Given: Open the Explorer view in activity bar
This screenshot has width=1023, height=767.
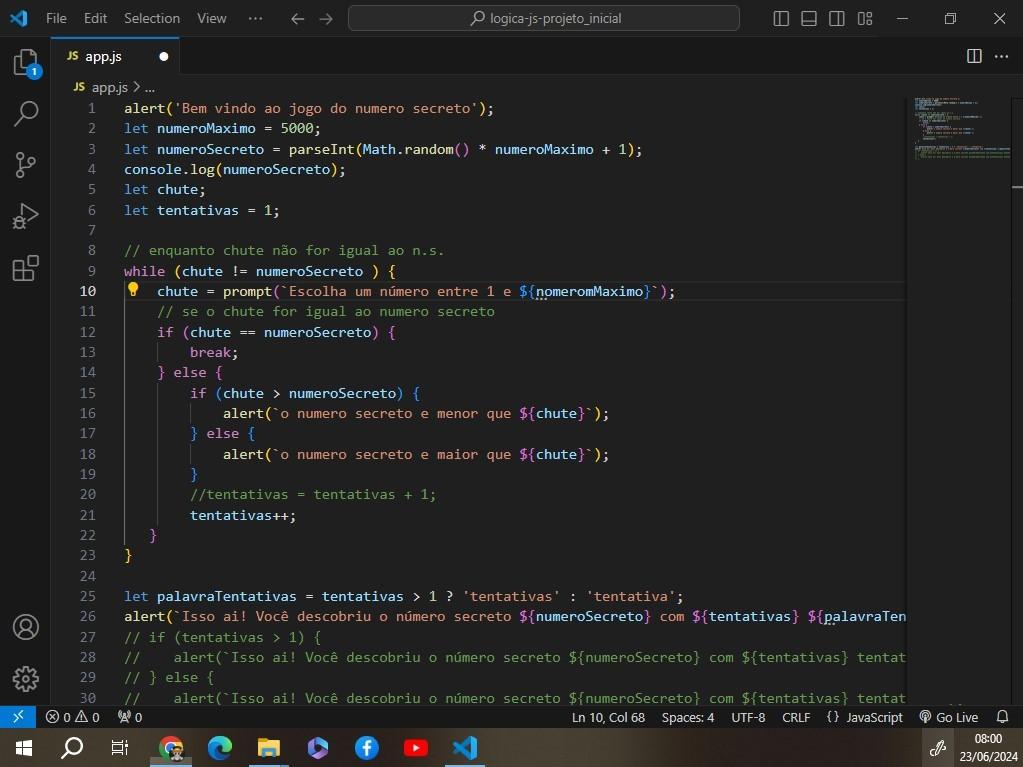Looking at the screenshot, I should (25, 64).
